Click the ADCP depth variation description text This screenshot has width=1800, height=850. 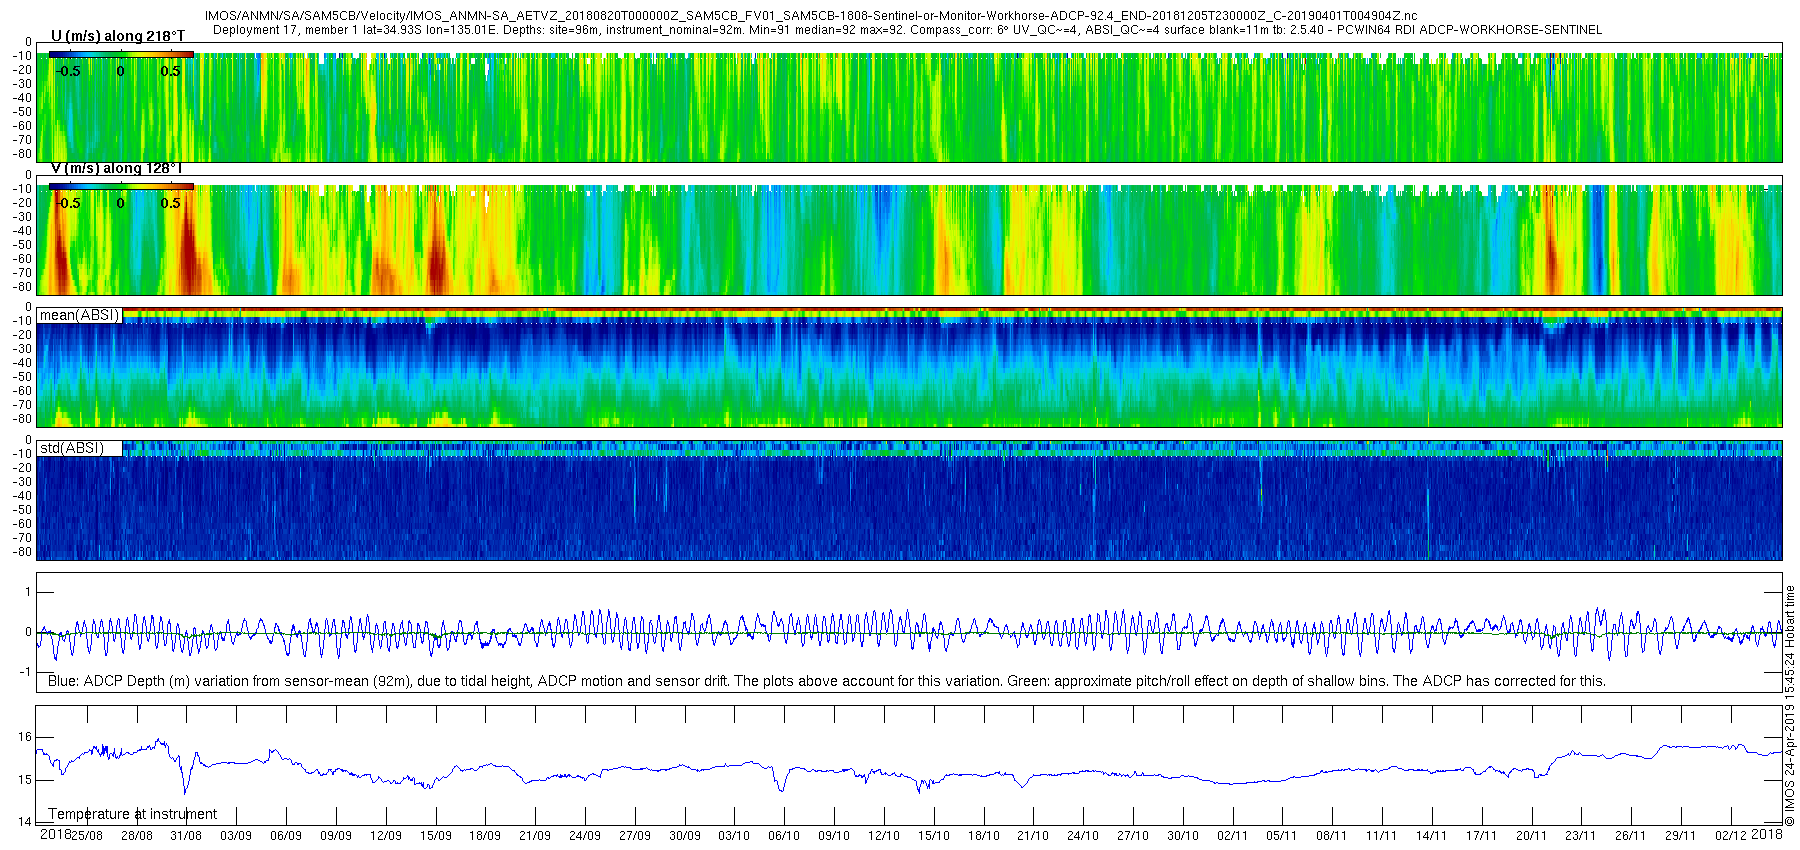tap(827, 681)
